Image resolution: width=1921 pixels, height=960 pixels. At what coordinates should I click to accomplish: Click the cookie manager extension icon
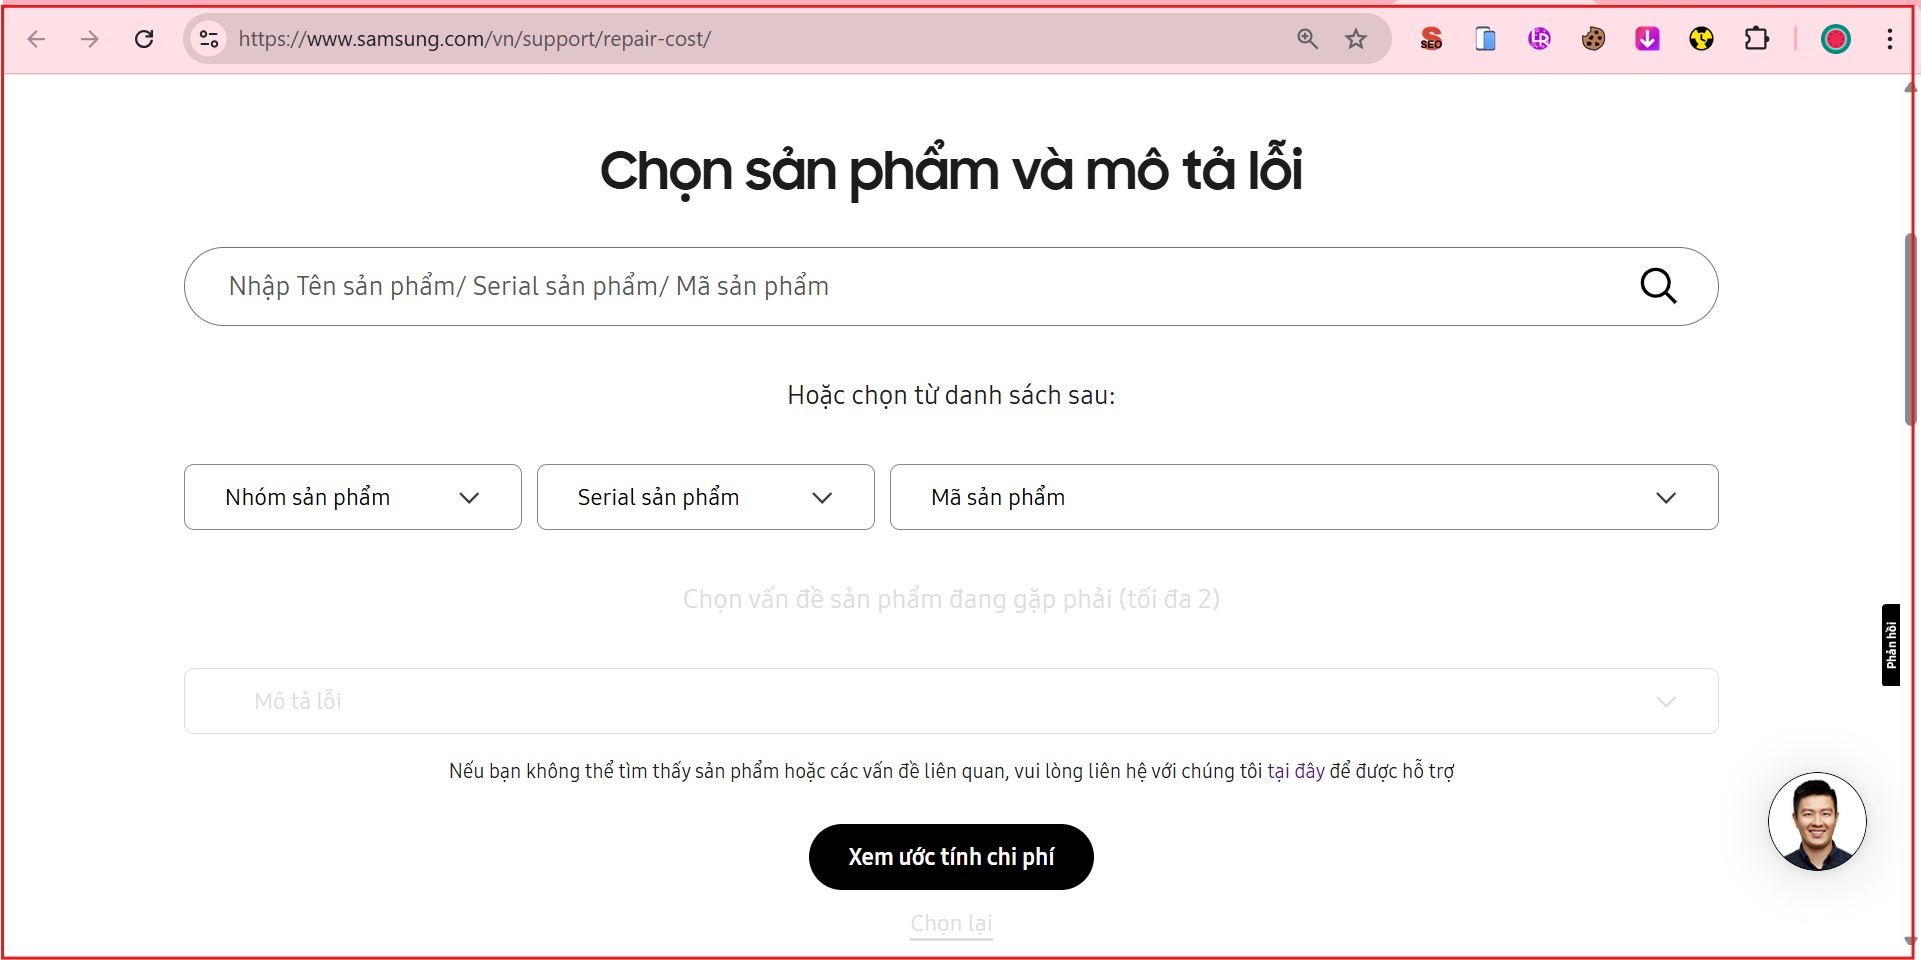point(1593,39)
